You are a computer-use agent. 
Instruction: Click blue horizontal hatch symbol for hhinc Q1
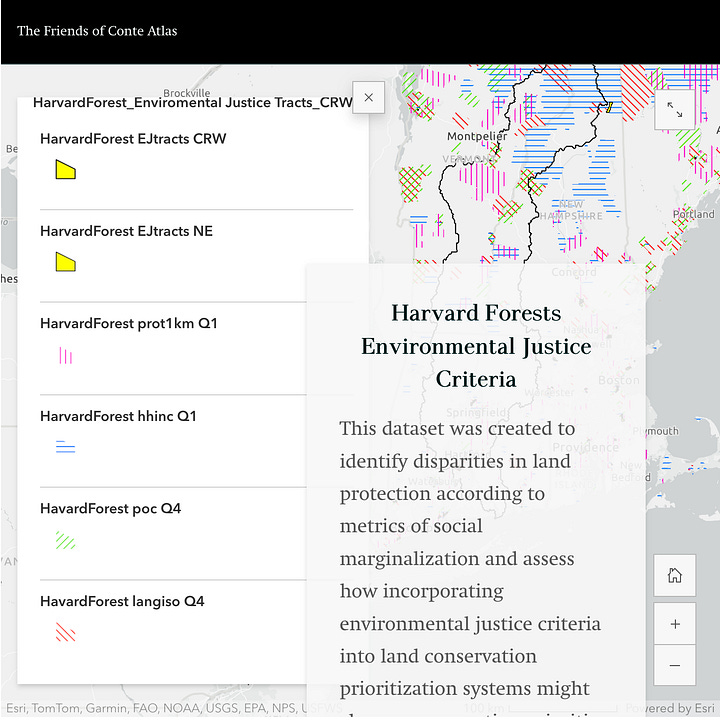pyautogui.click(x=65, y=447)
